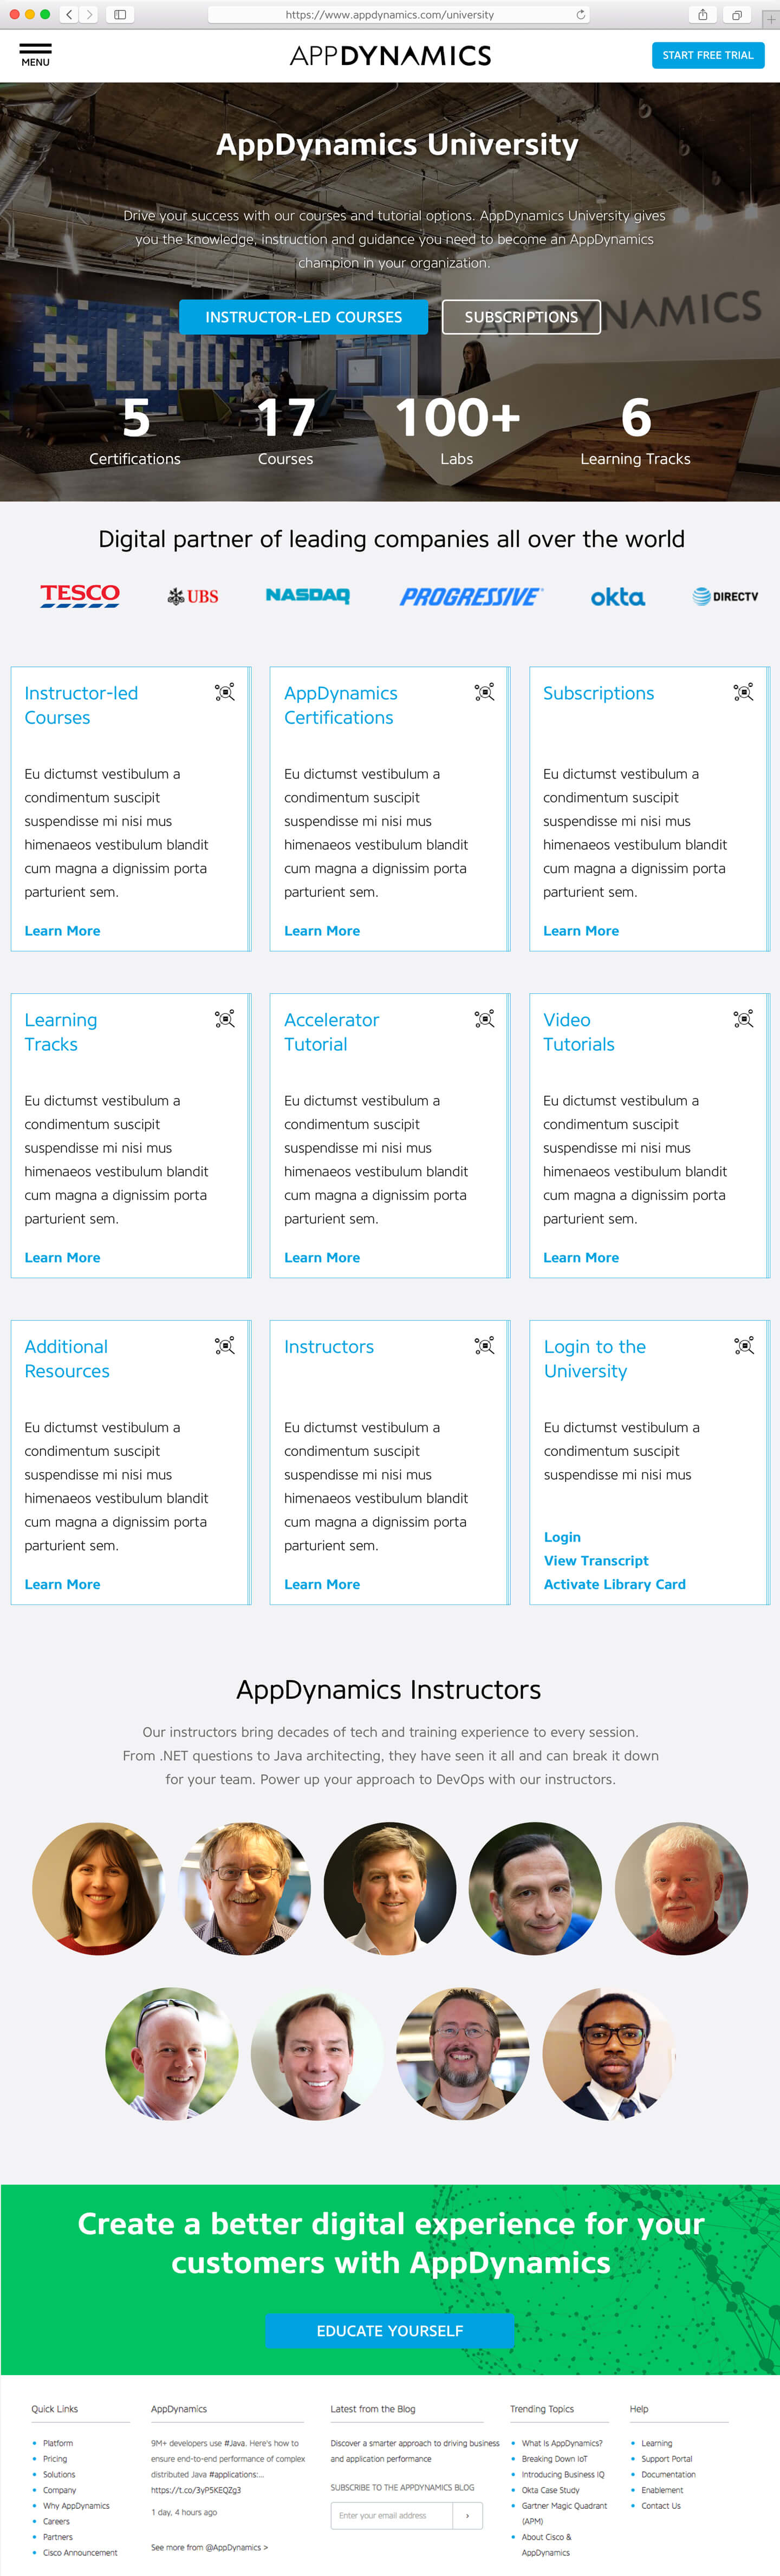Click the Start Free Trial button
The image size is (780, 2576).
tap(708, 55)
